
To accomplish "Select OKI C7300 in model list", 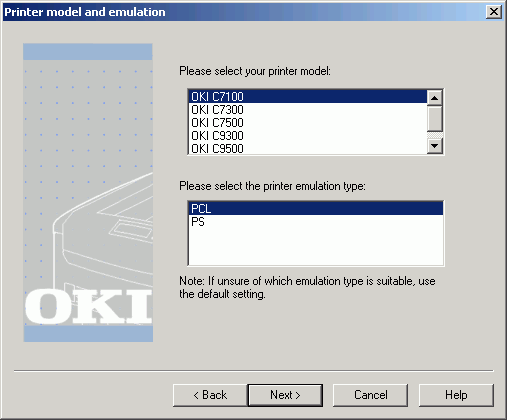I will [x=307, y=110].
